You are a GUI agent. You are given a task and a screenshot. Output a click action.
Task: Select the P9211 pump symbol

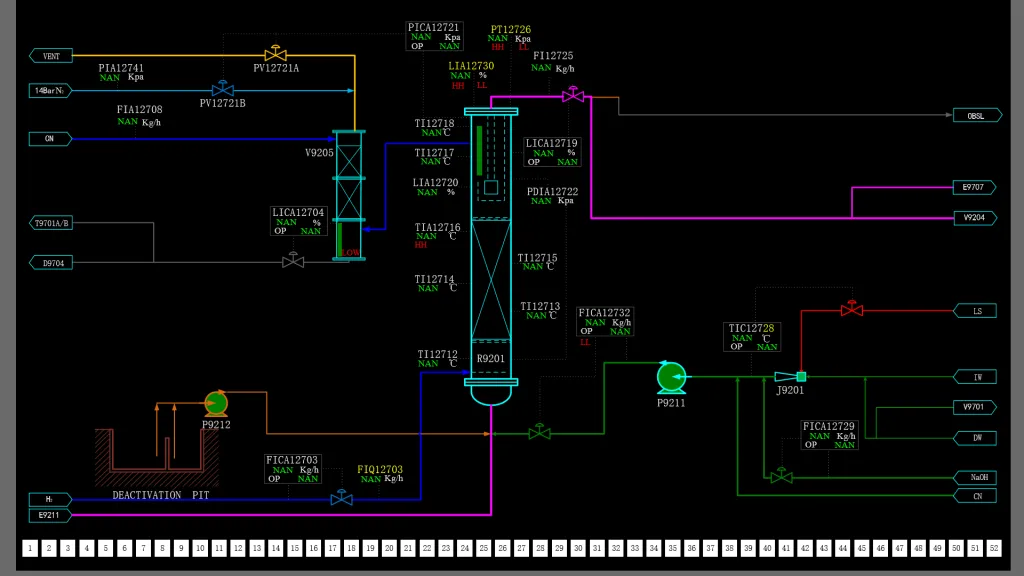[671, 376]
